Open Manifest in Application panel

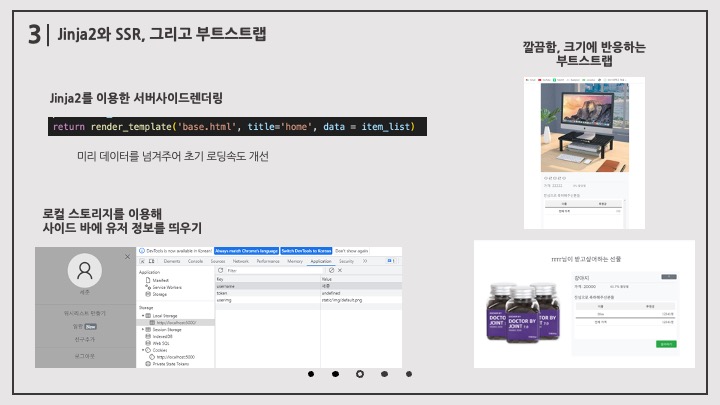pyautogui.click(x=158, y=280)
